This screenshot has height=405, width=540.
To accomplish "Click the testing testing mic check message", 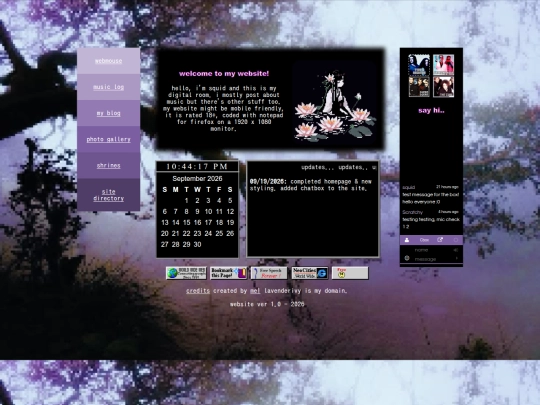I will (431, 223).
